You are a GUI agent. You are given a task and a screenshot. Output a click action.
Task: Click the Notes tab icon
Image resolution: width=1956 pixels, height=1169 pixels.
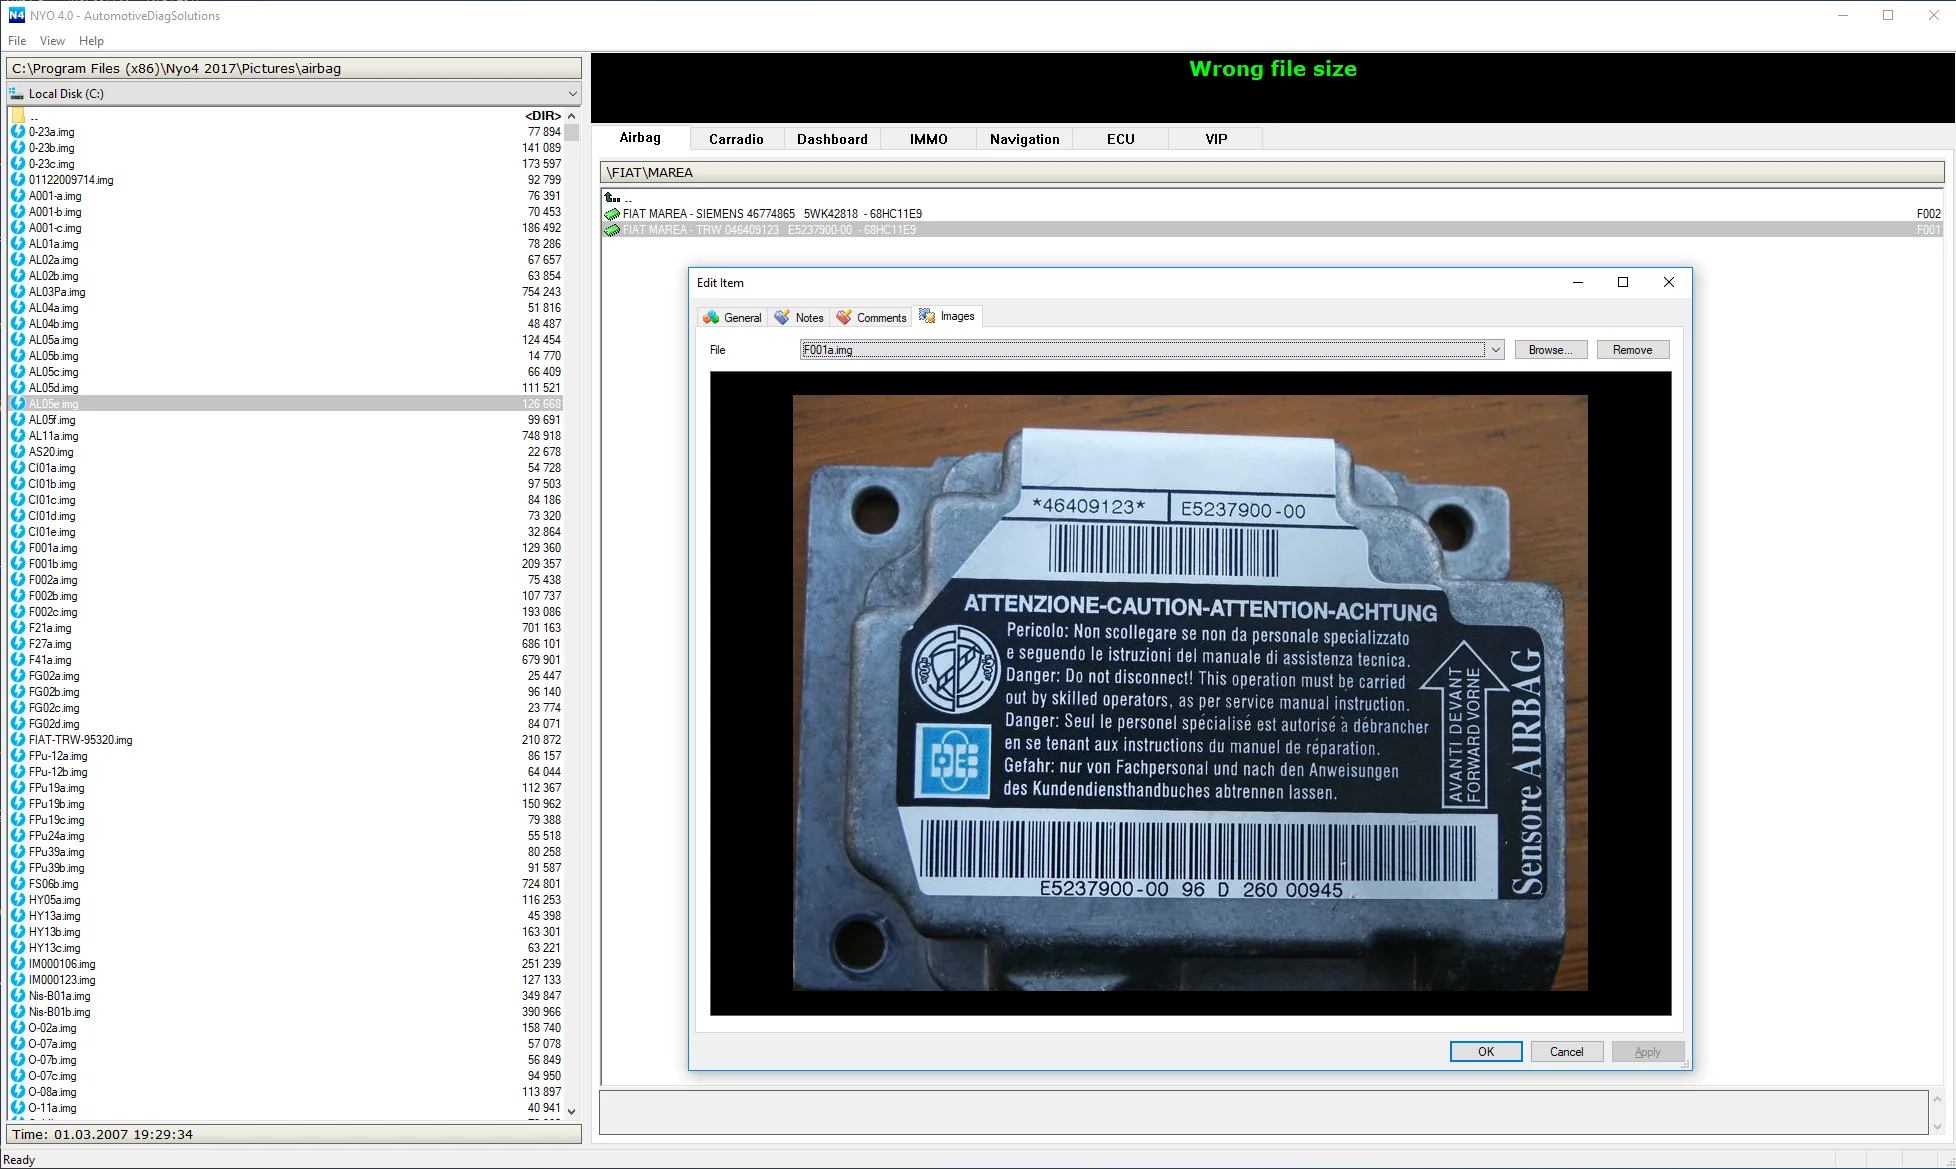[782, 317]
